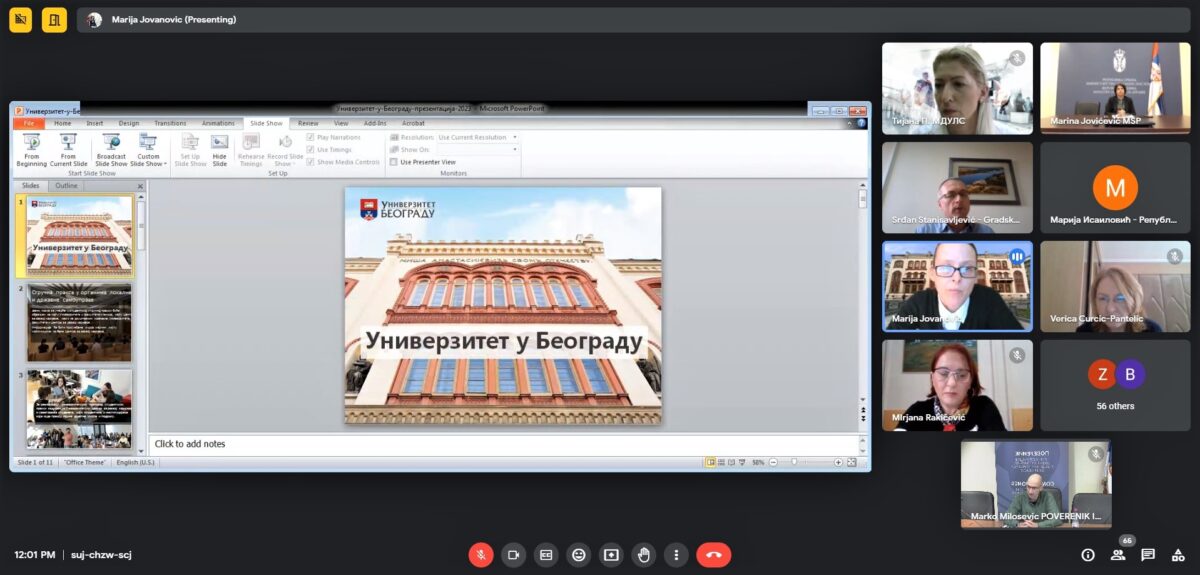Start slide show From Beginning
This screenshot has width=1200, height=575.
click(31, 150)
